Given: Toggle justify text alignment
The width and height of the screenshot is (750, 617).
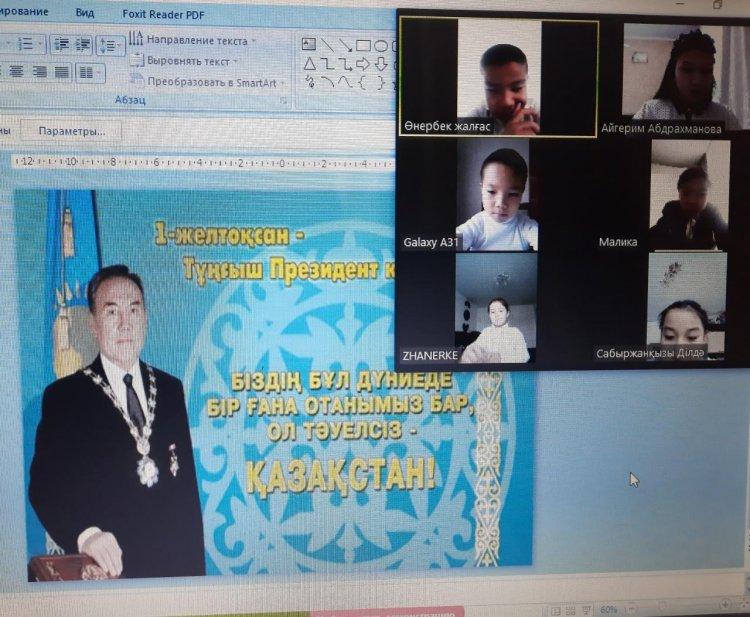Looking at the screenshot, I should click(62, 72).
